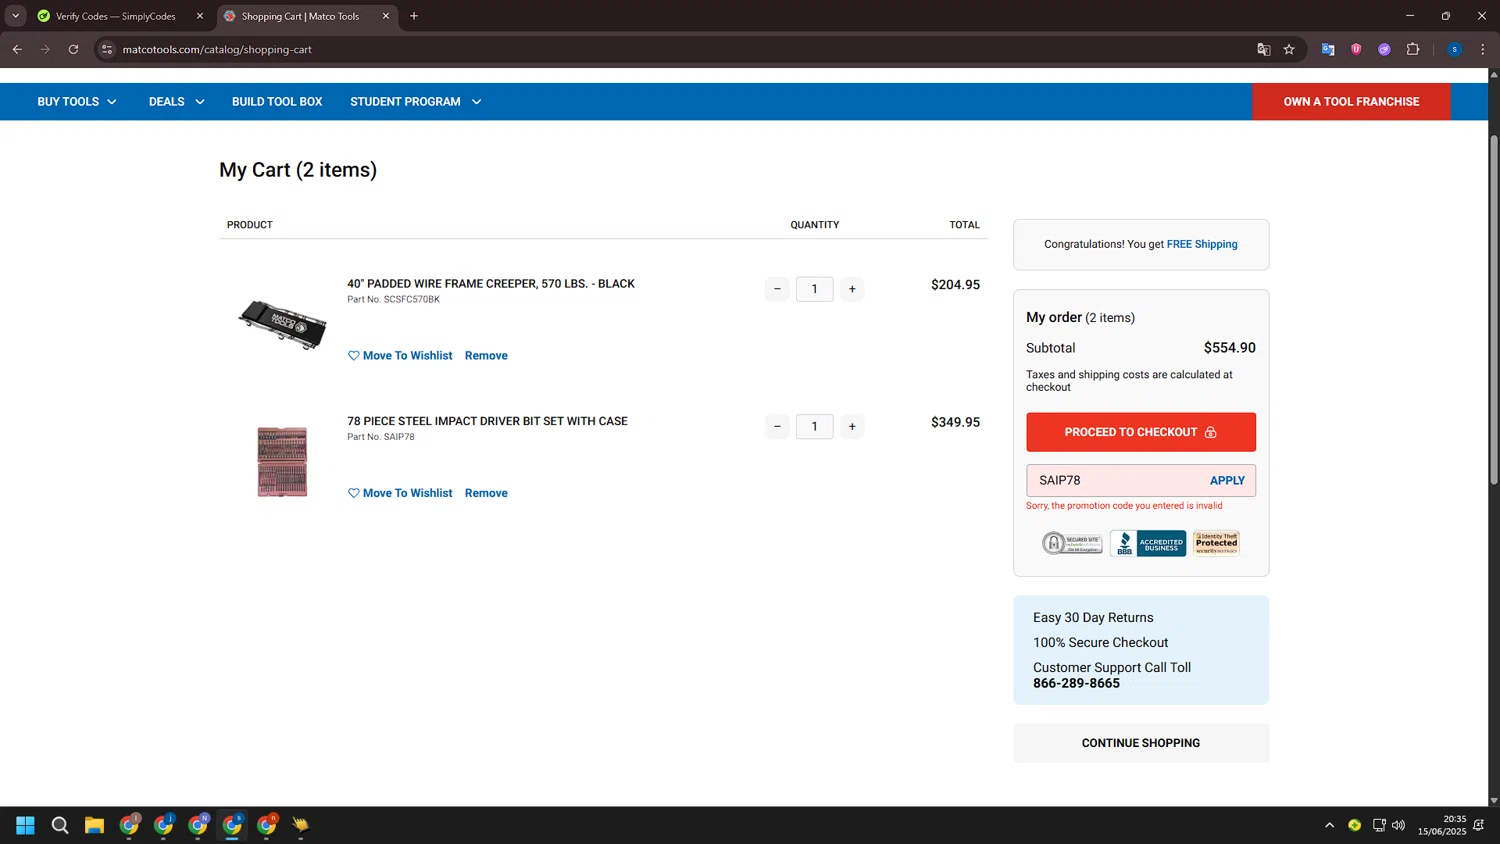This screenshot has height=844, width=1500.
Task: Click Continue Shopping button
Action: point(1141,743)
